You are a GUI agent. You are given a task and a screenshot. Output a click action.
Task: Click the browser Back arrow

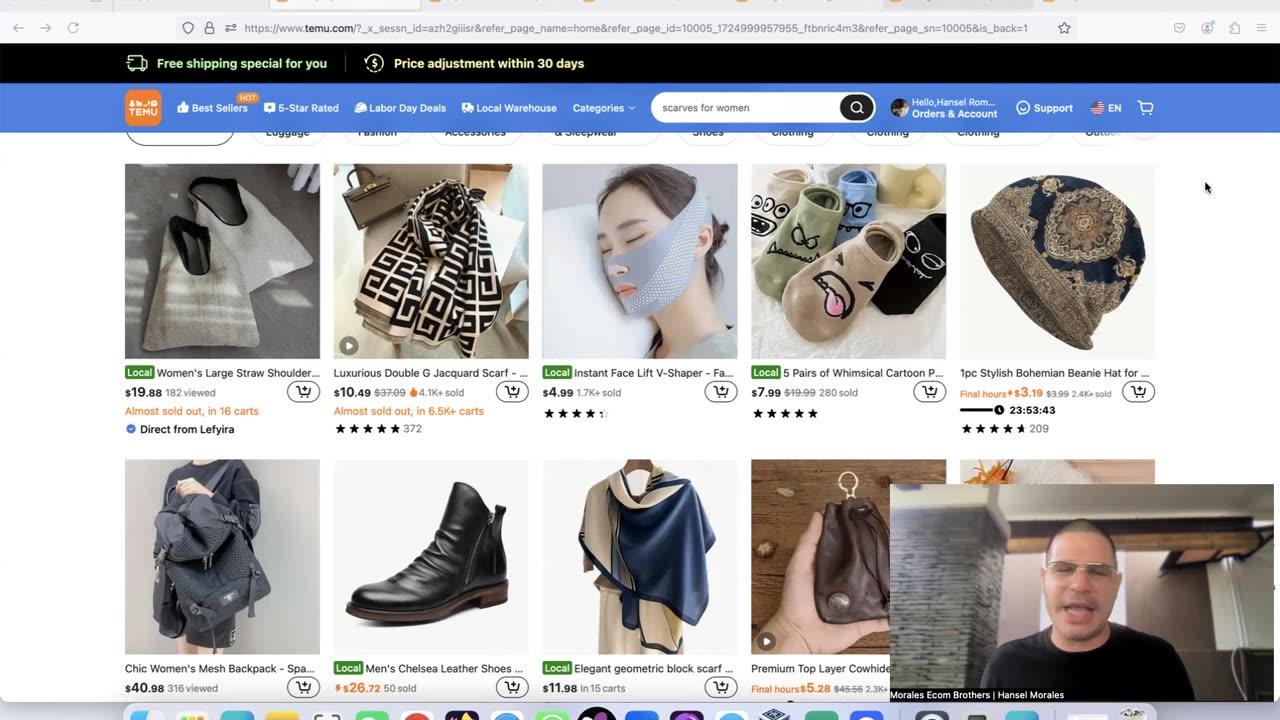18,28
